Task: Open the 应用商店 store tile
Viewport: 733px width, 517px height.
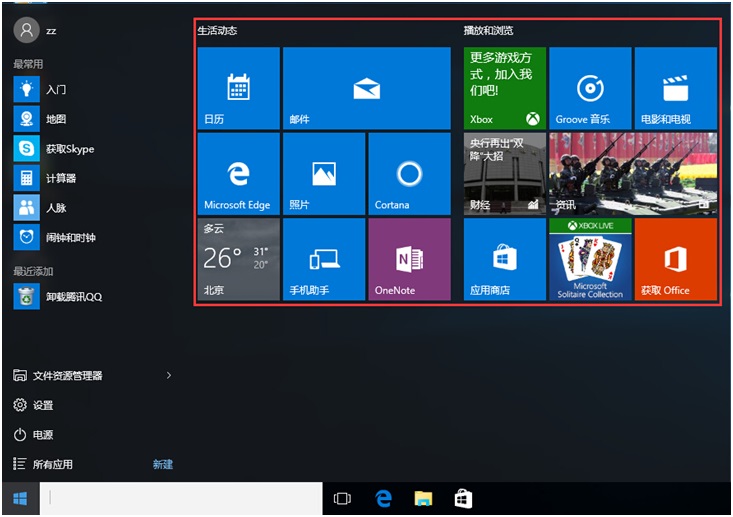Action: click(504, 260)
